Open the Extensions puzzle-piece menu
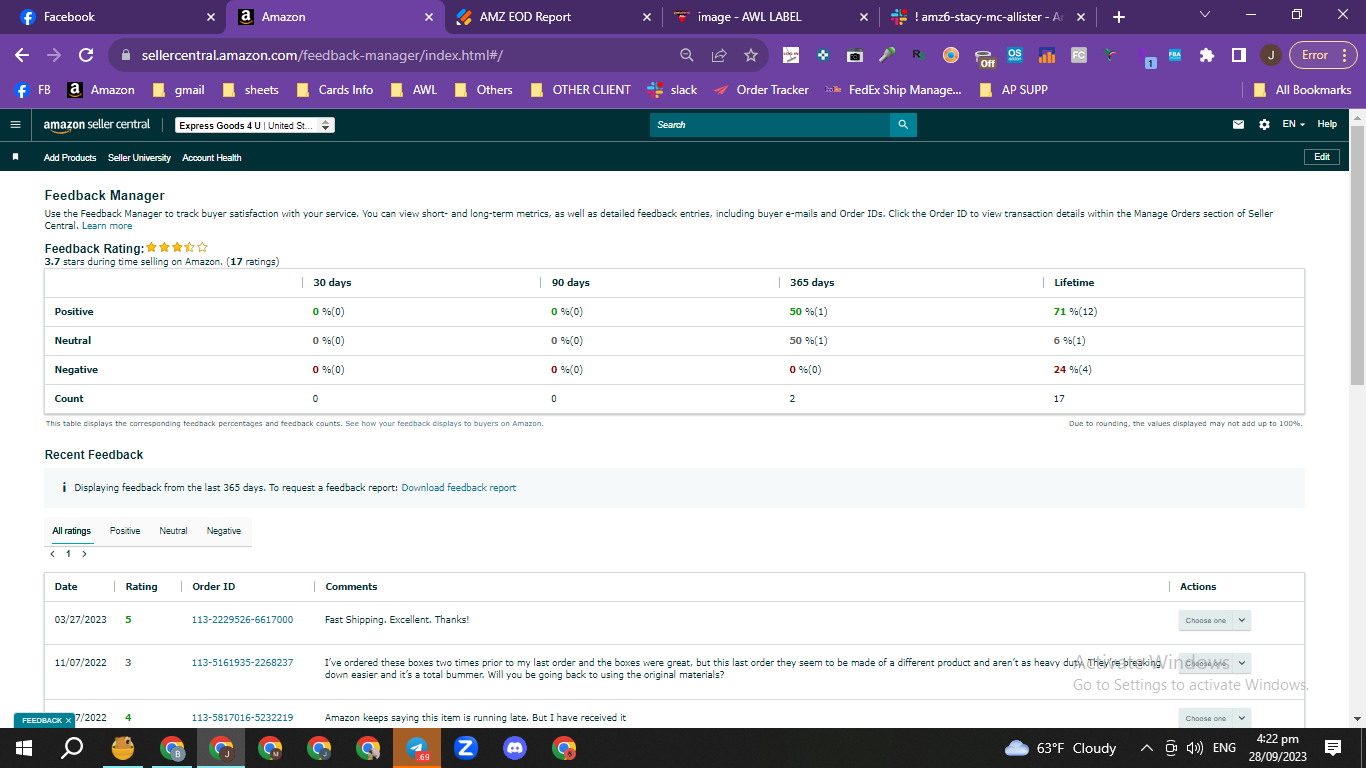The width and height of the screenshot is (1366, 768). [x=1207, y=55]
